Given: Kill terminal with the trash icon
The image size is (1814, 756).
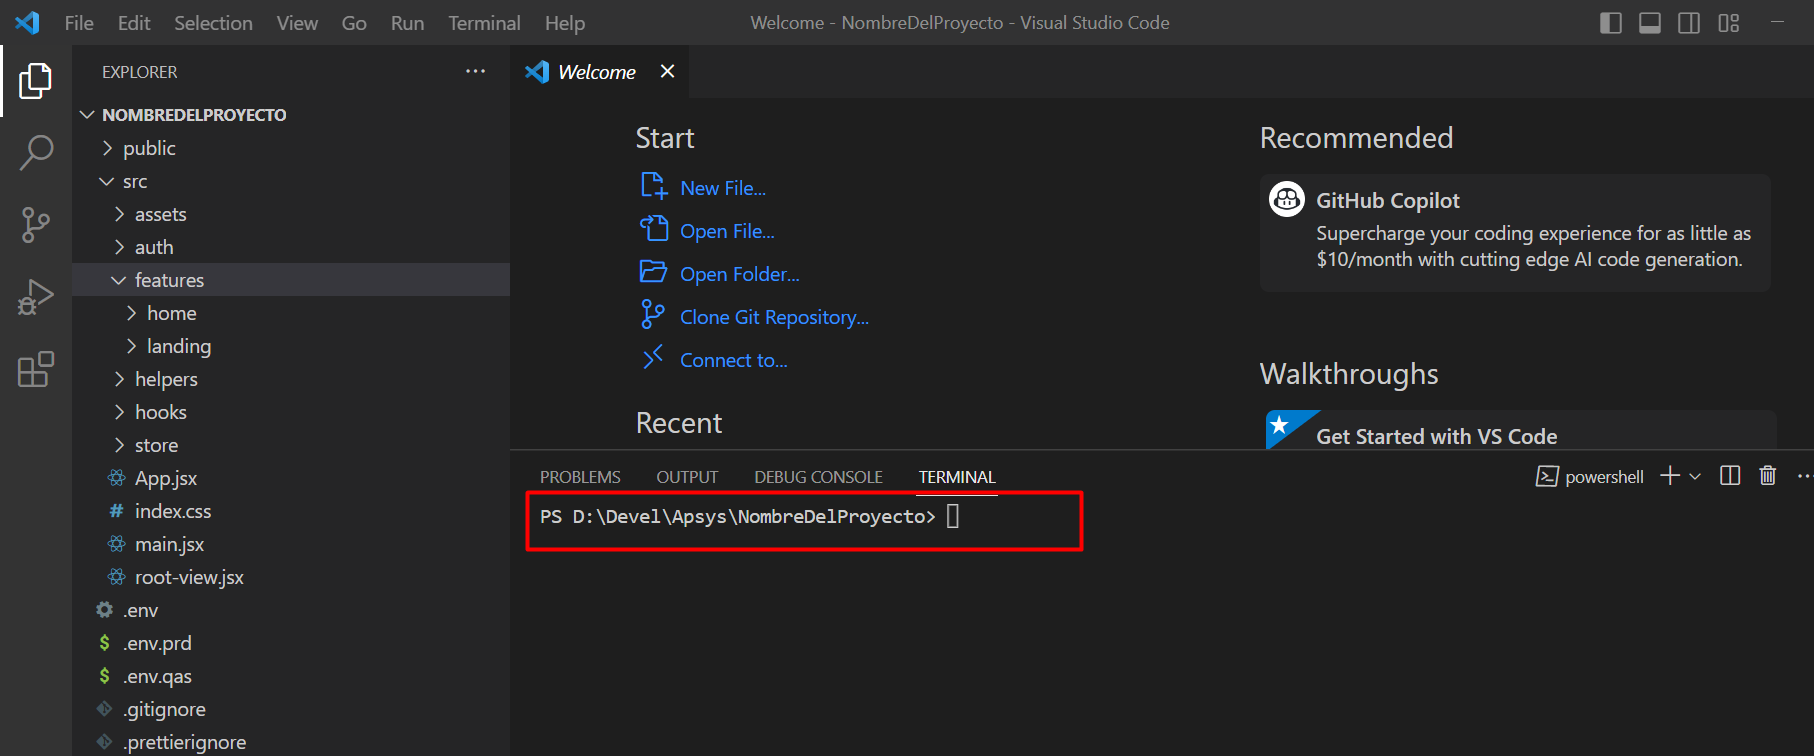Looking at the screenshot, I should pyautogui.click(x=1768, y=476).
